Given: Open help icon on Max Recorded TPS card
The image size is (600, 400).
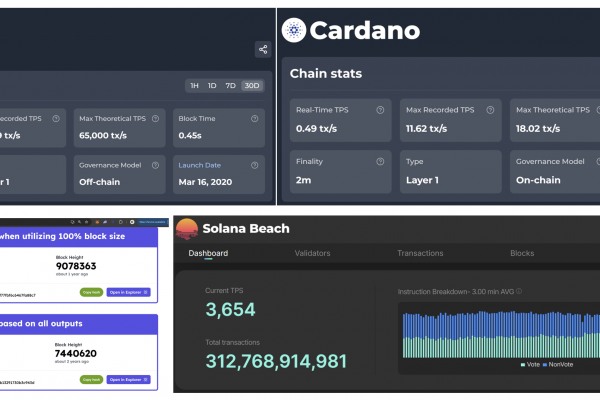Looking at the screenshot, I should pos(490,110).
